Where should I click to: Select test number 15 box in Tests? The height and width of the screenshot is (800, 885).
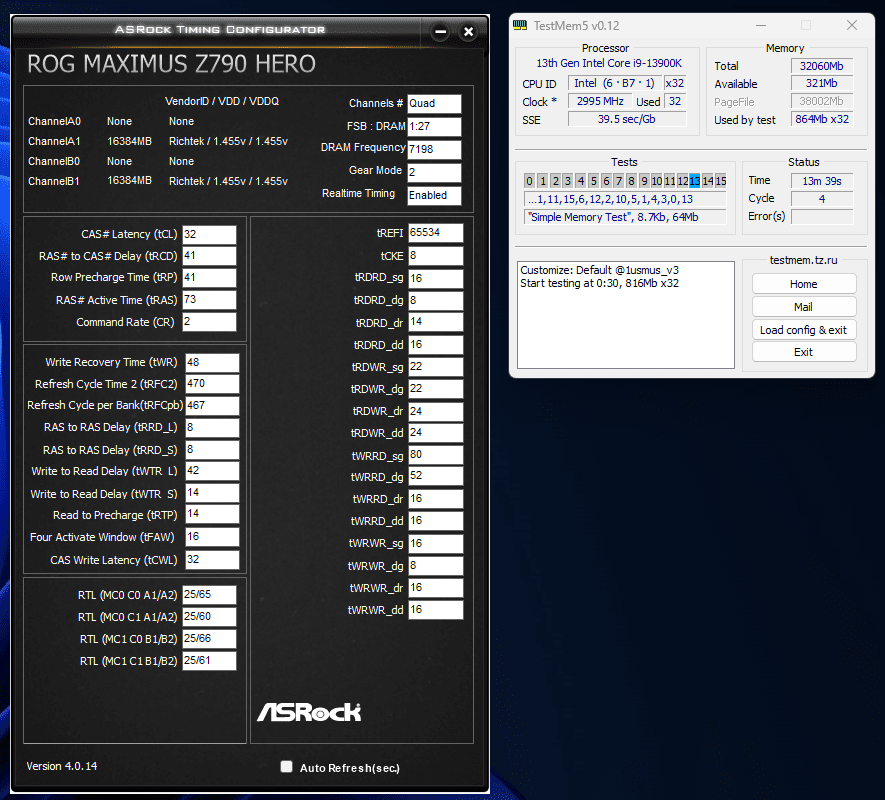click(721, 181)
